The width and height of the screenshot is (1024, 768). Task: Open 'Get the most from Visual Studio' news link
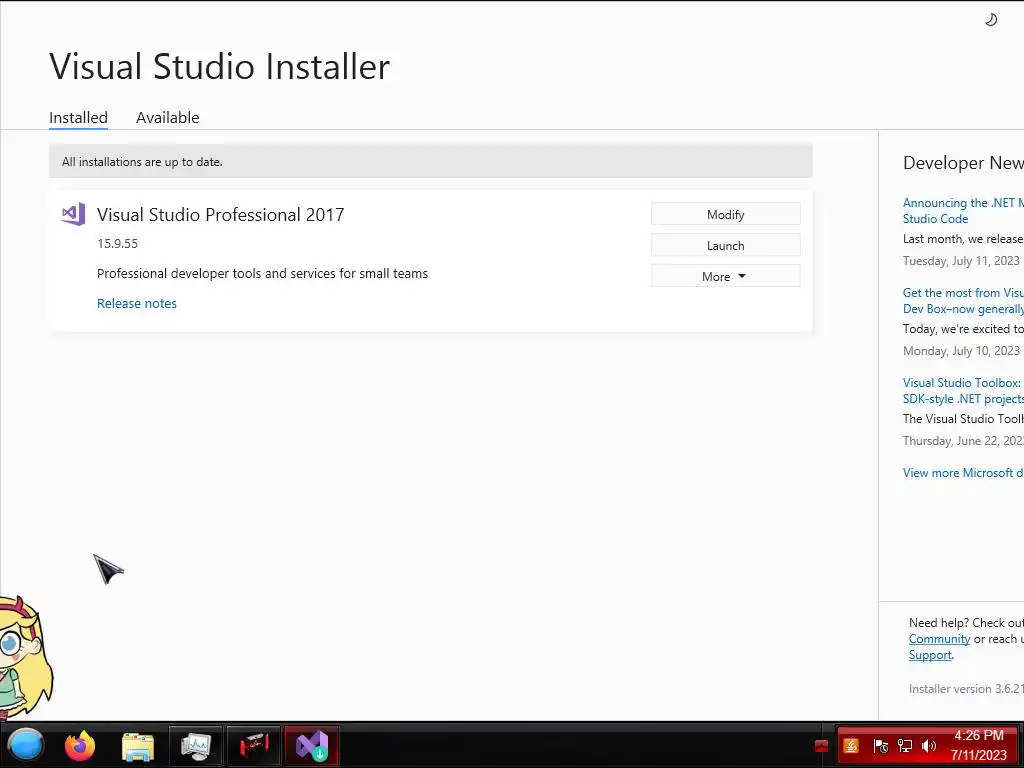963,300
